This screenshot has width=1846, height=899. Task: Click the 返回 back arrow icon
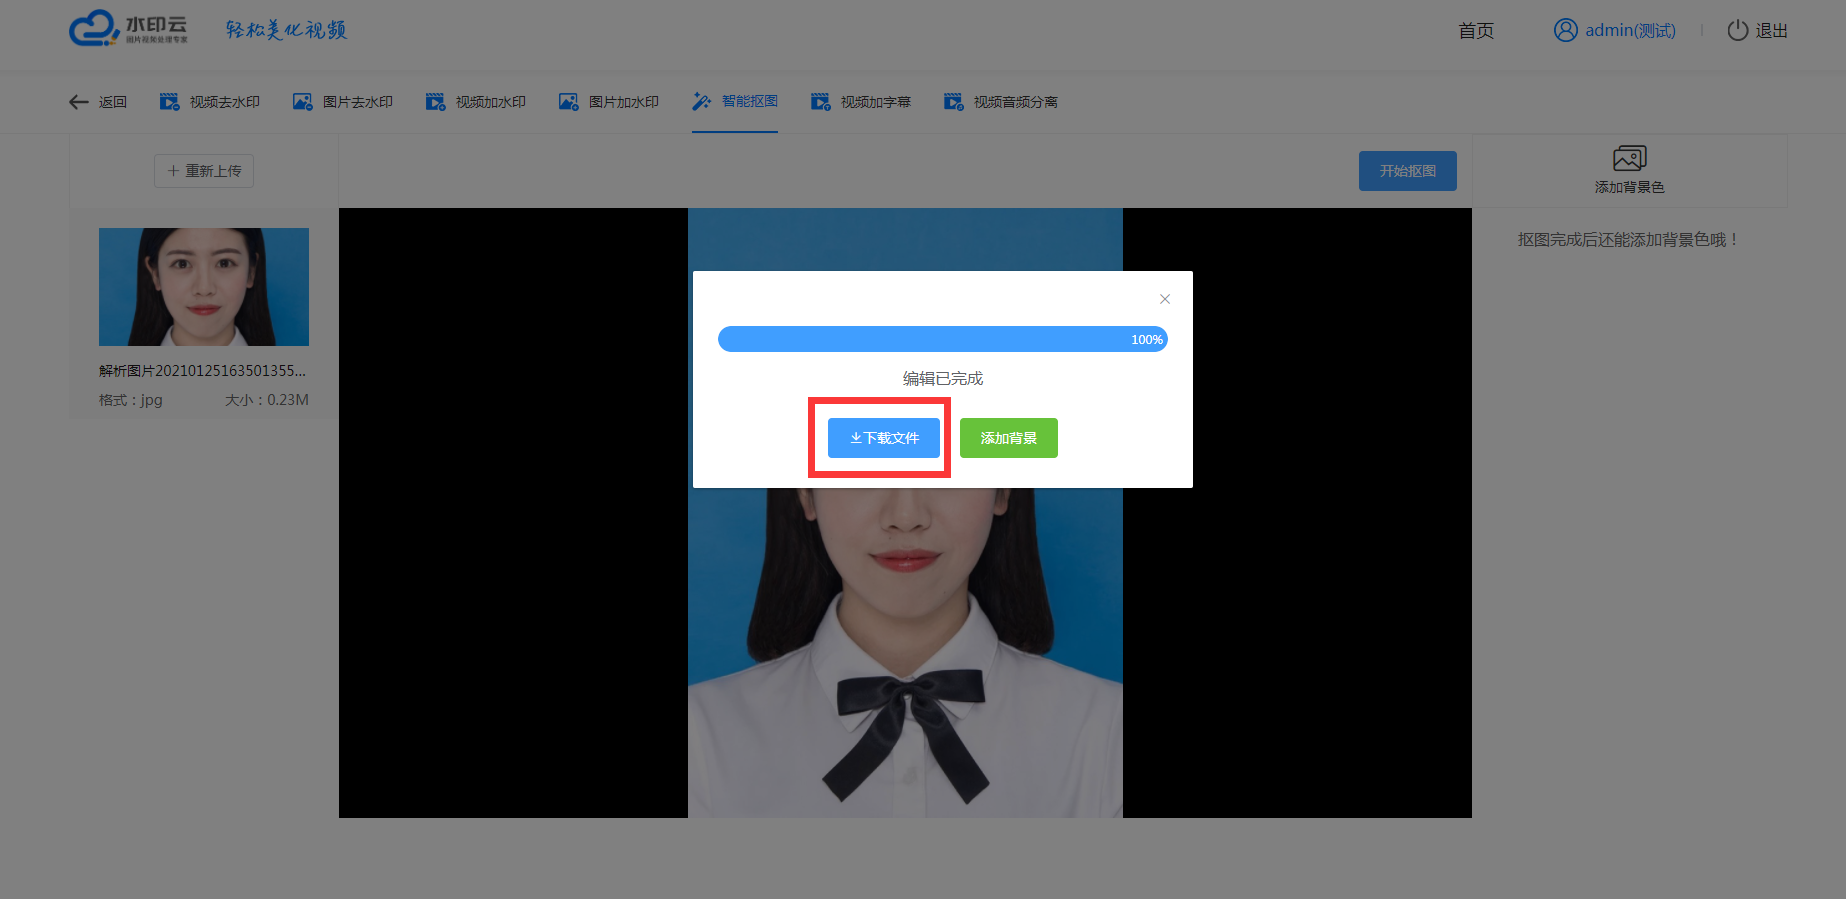pos(78,102)
